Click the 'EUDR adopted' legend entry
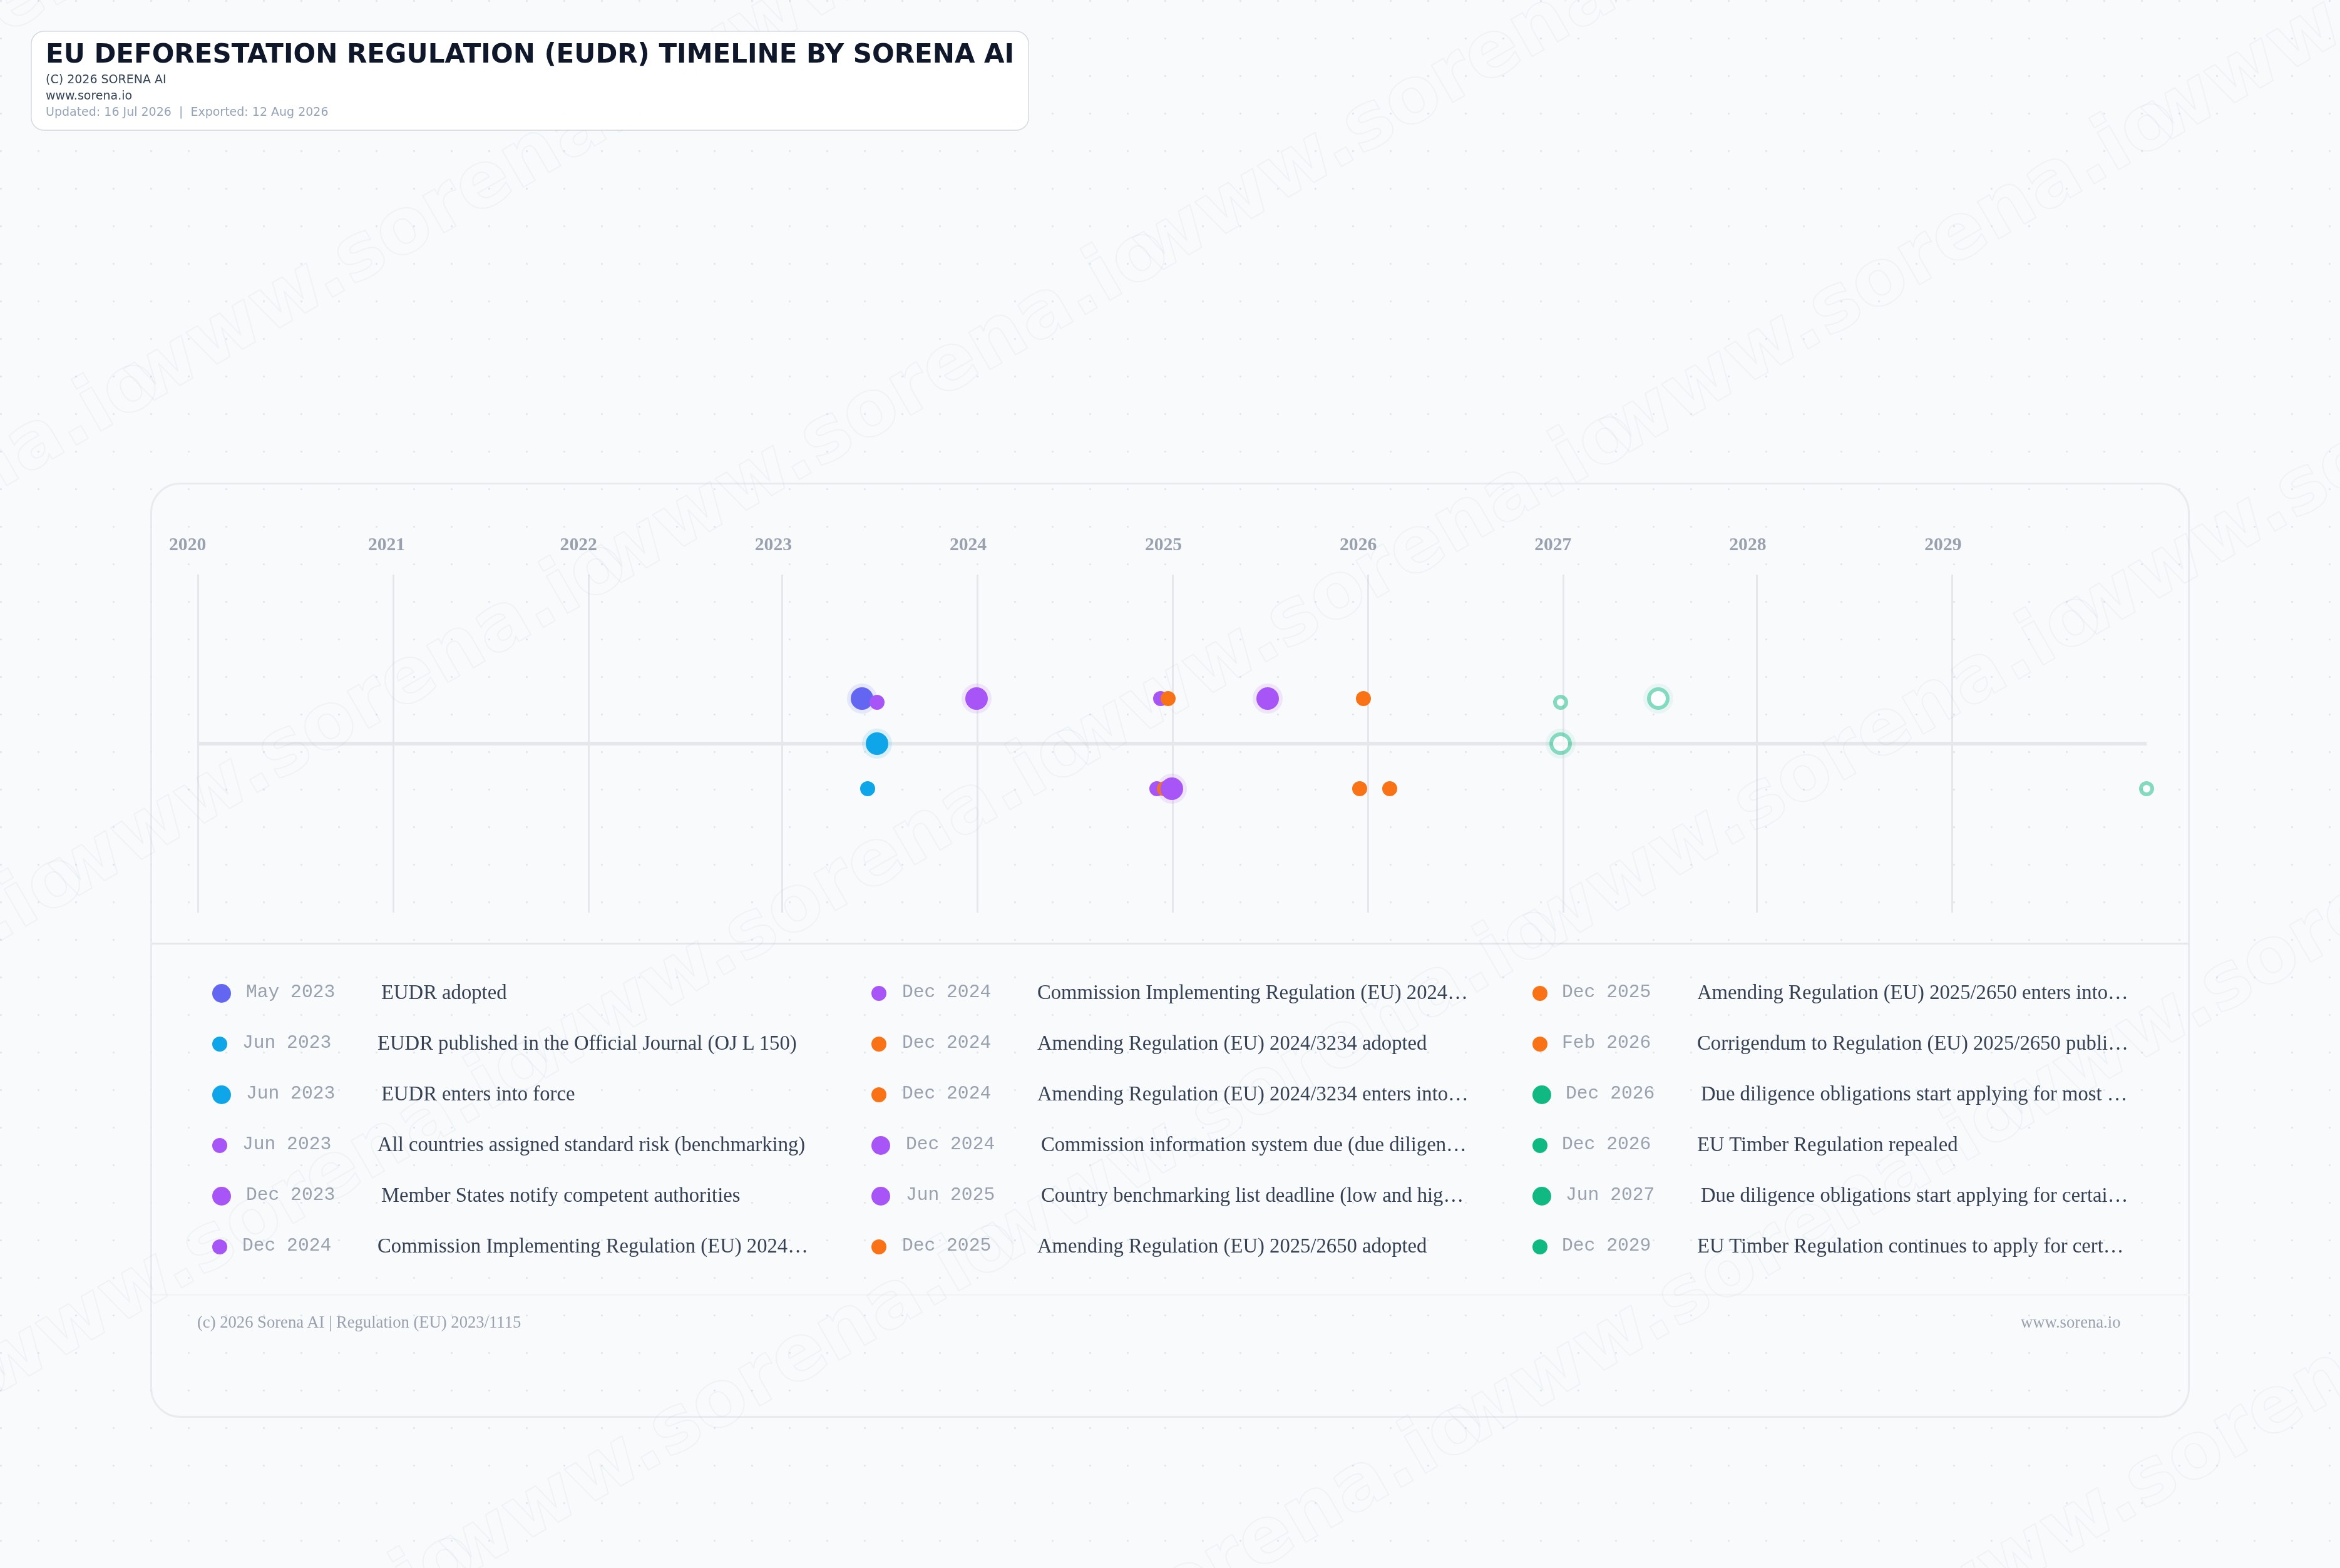Viewport: 2340px width, 1568px height. [x=444, y=992]
